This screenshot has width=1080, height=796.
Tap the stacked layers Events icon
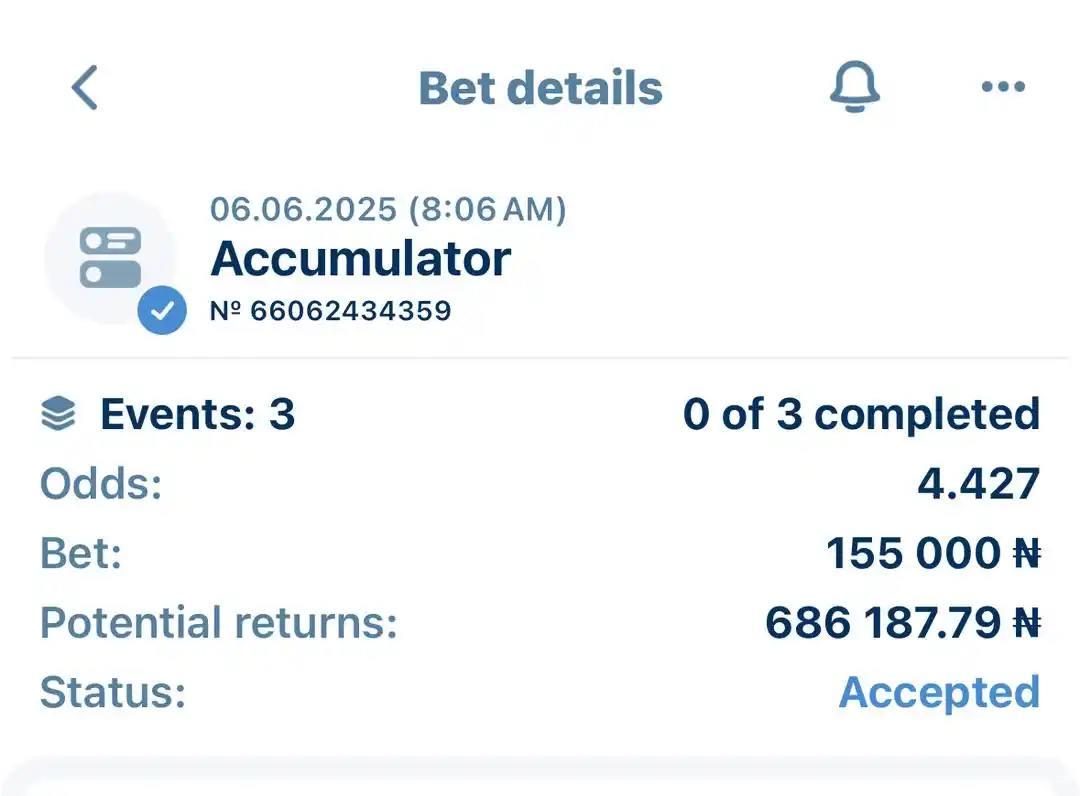(58, 414)
